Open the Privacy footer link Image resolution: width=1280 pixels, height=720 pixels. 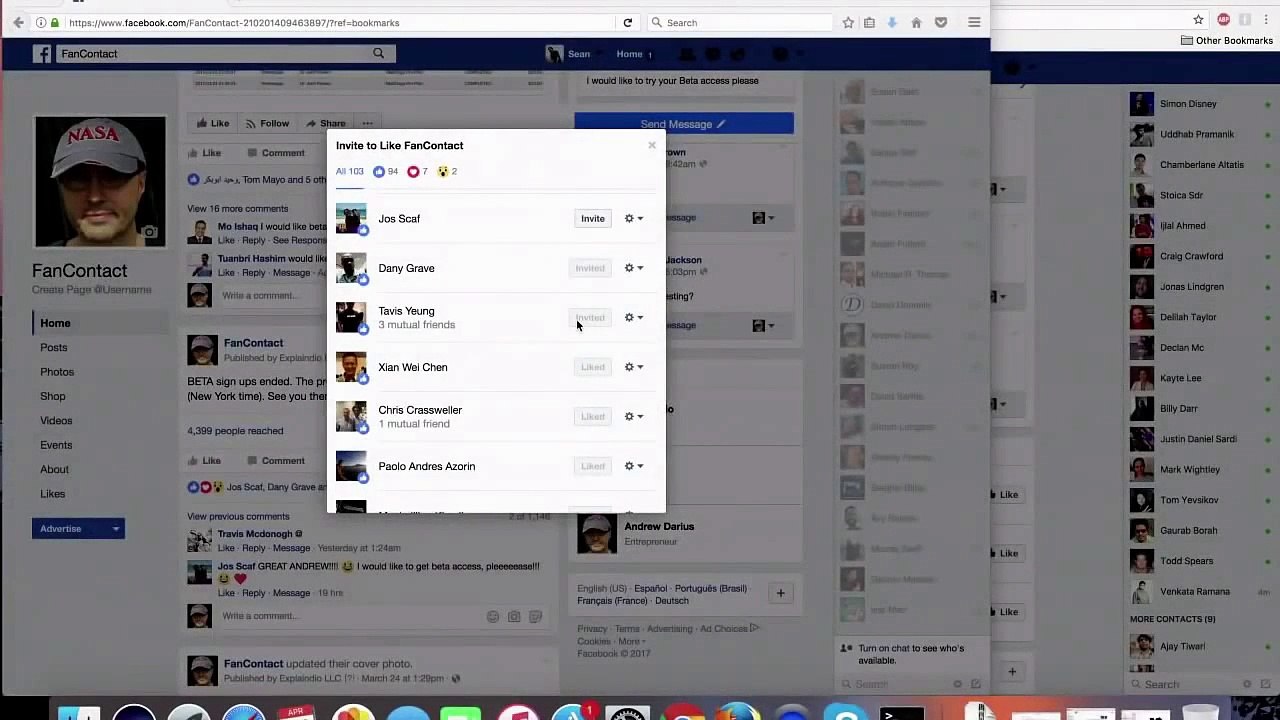point(592,629)
